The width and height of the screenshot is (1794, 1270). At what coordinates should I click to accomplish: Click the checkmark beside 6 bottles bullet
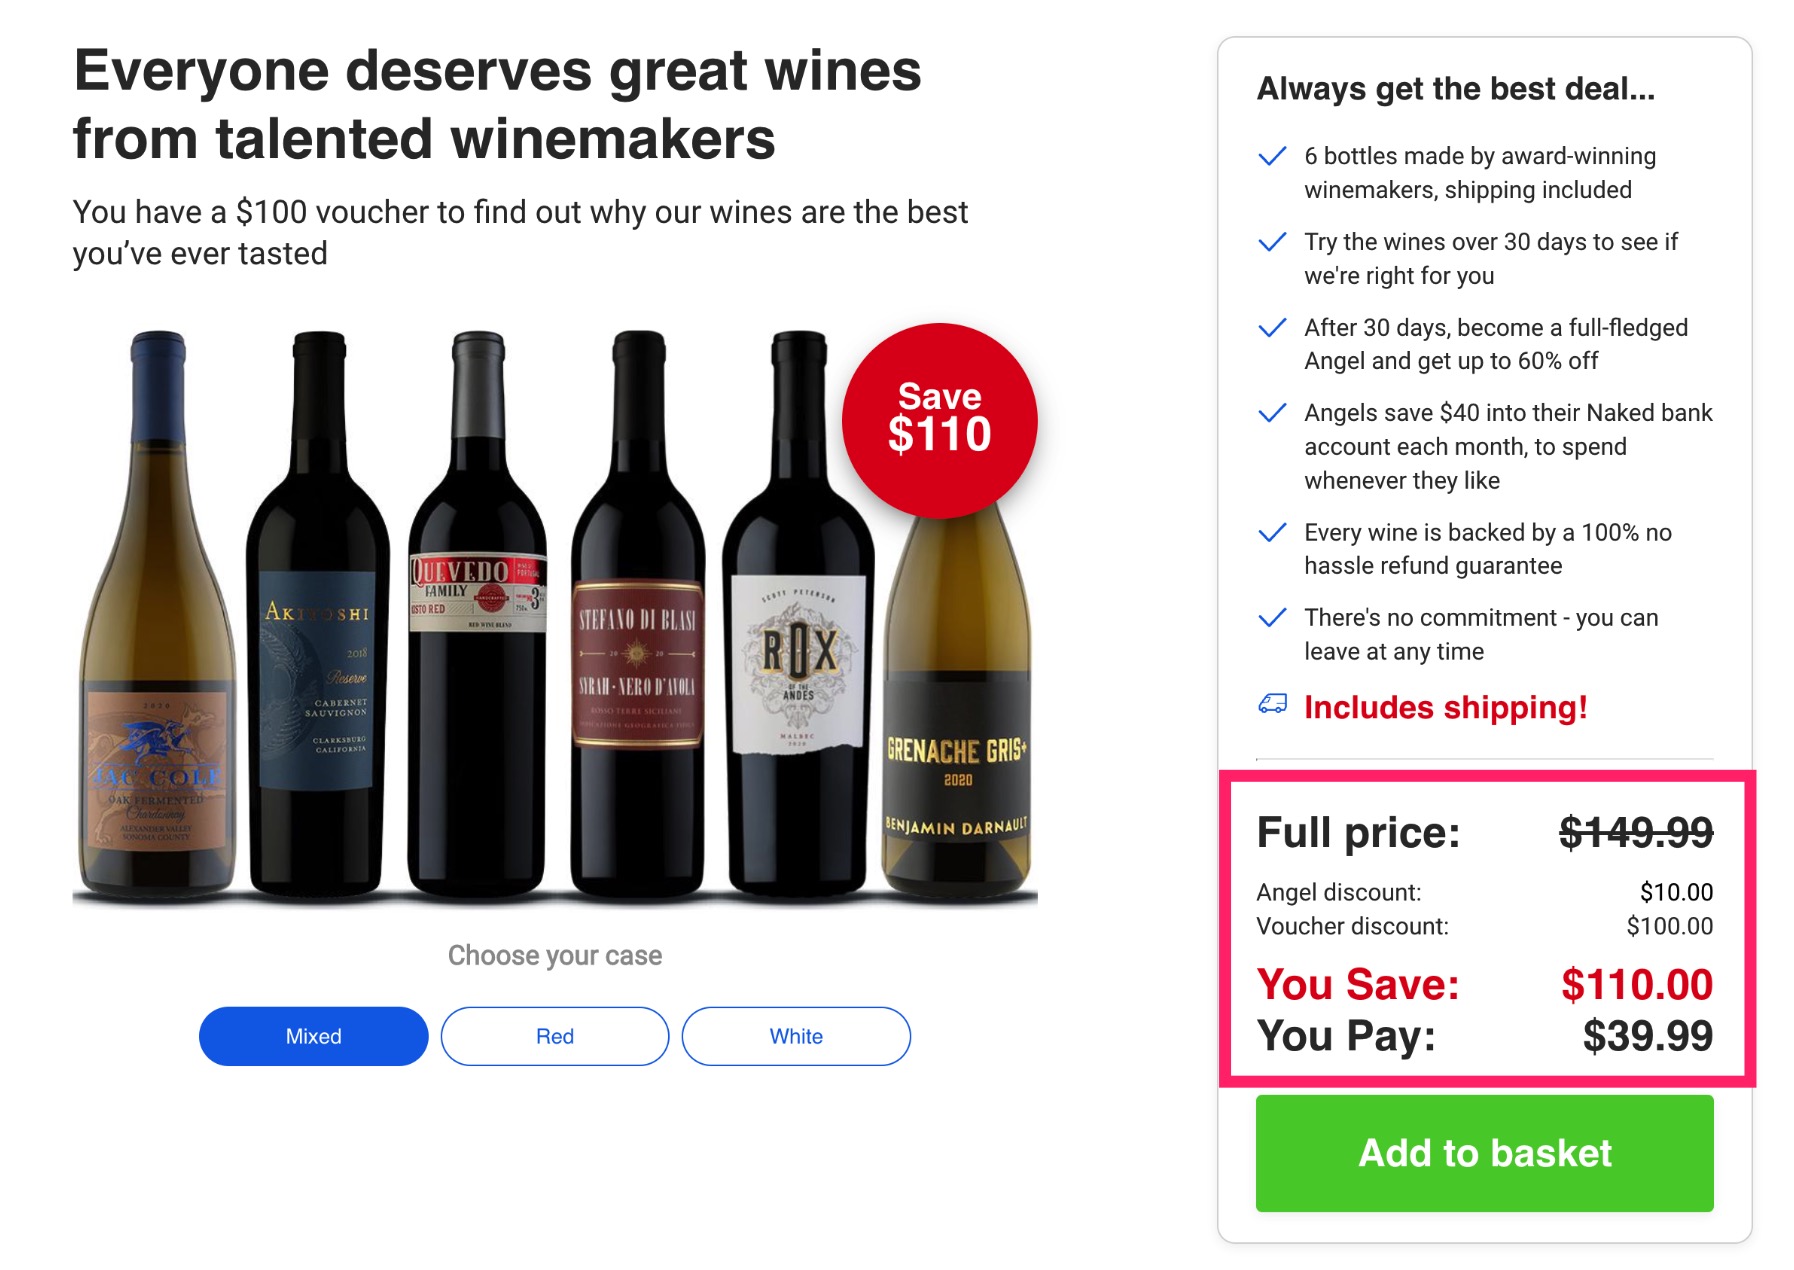tap(1272, 156)
